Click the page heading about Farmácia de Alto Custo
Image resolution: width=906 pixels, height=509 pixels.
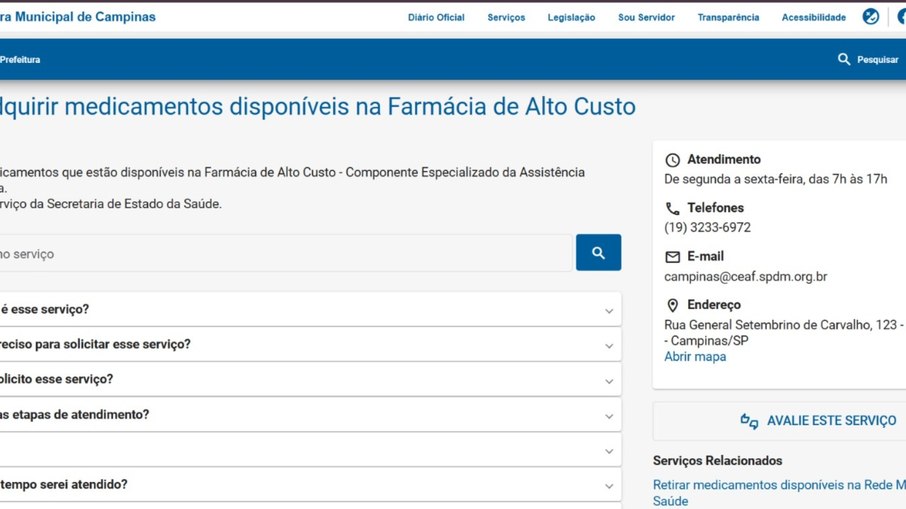(318, 107)
